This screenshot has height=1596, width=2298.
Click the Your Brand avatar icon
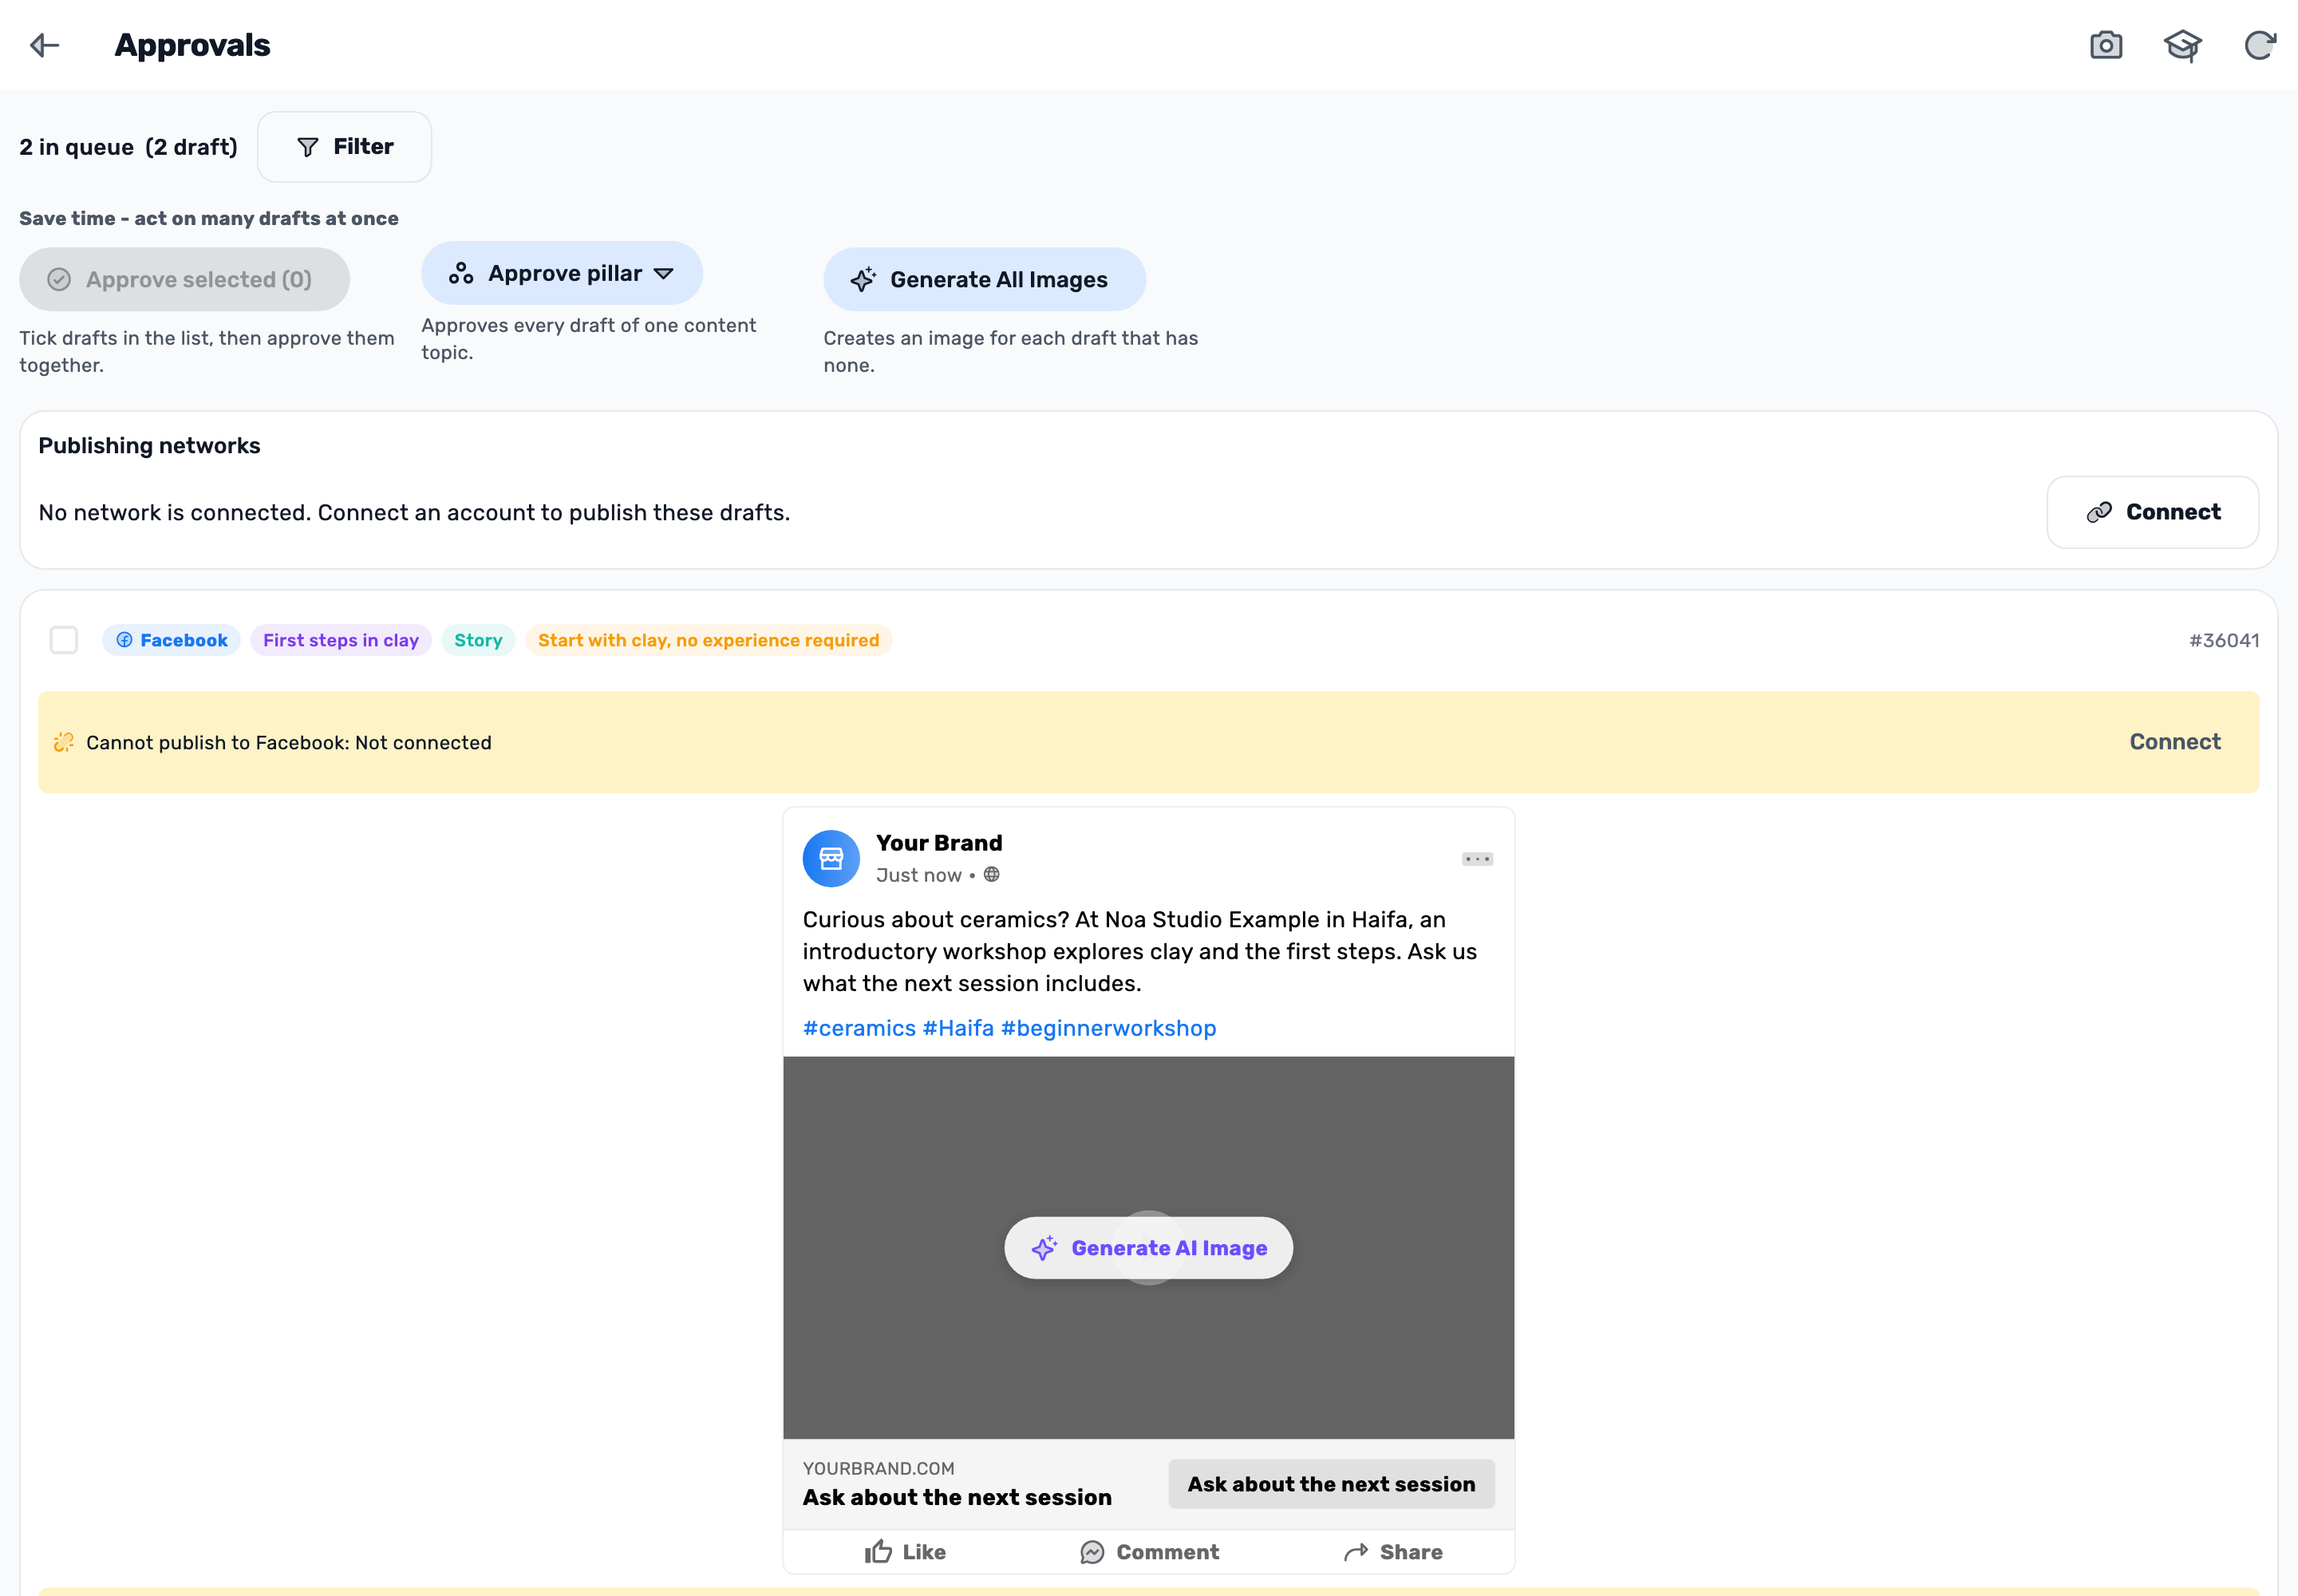tap(831, 858)
